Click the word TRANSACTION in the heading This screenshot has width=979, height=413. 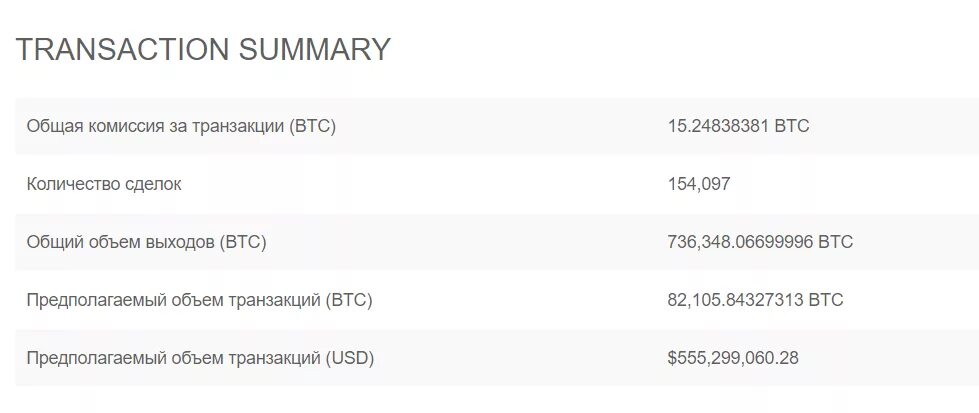[122, 49]
